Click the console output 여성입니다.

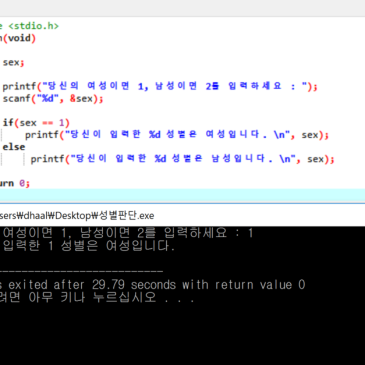point(140,246)
